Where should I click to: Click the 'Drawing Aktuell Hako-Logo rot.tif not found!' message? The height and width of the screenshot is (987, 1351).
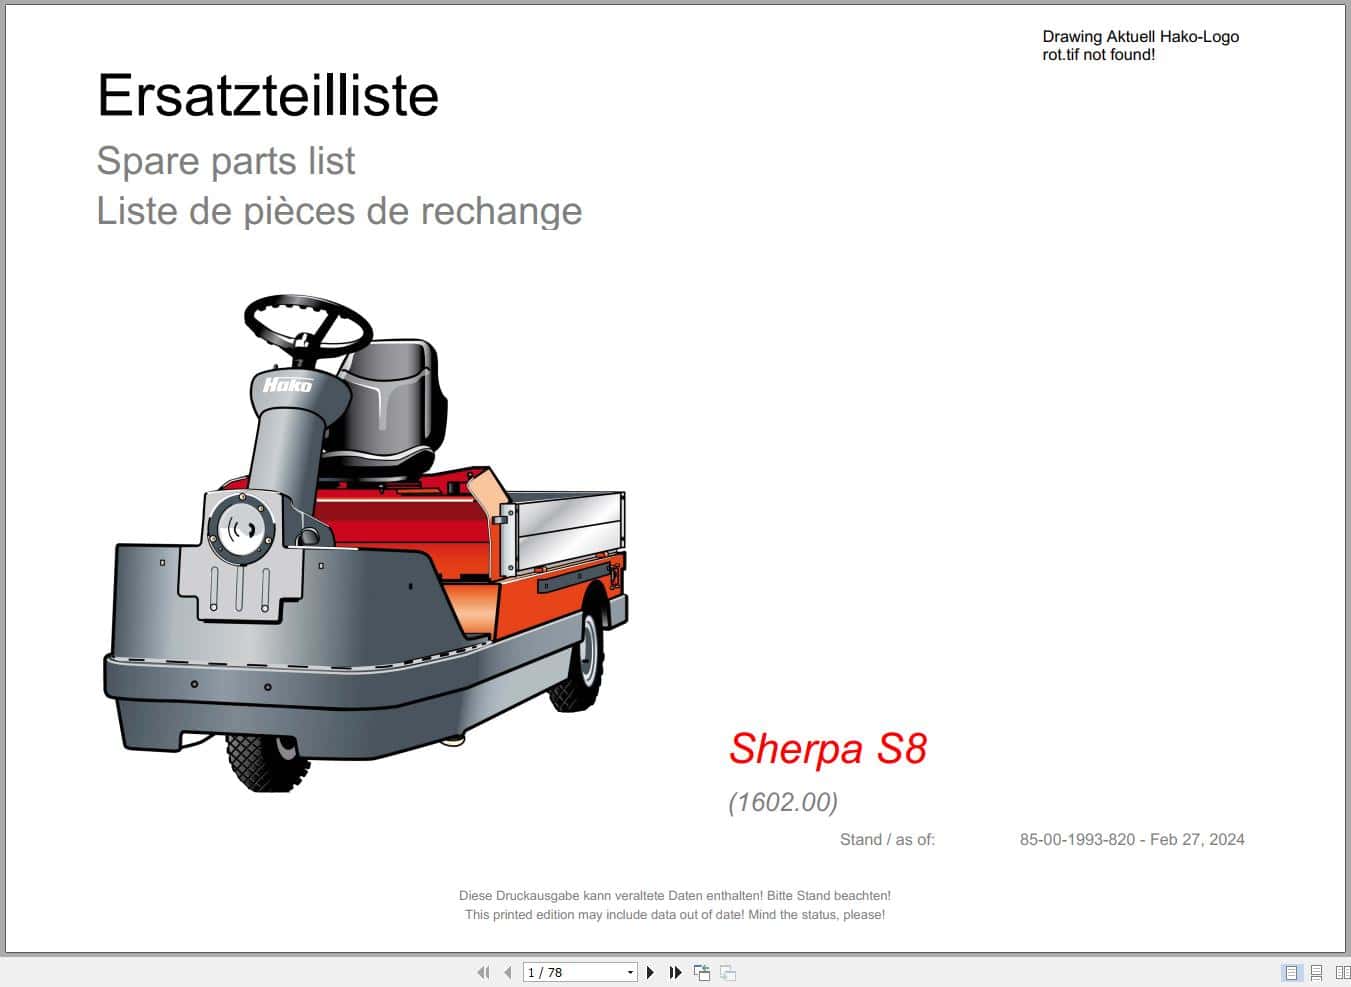1141,46
